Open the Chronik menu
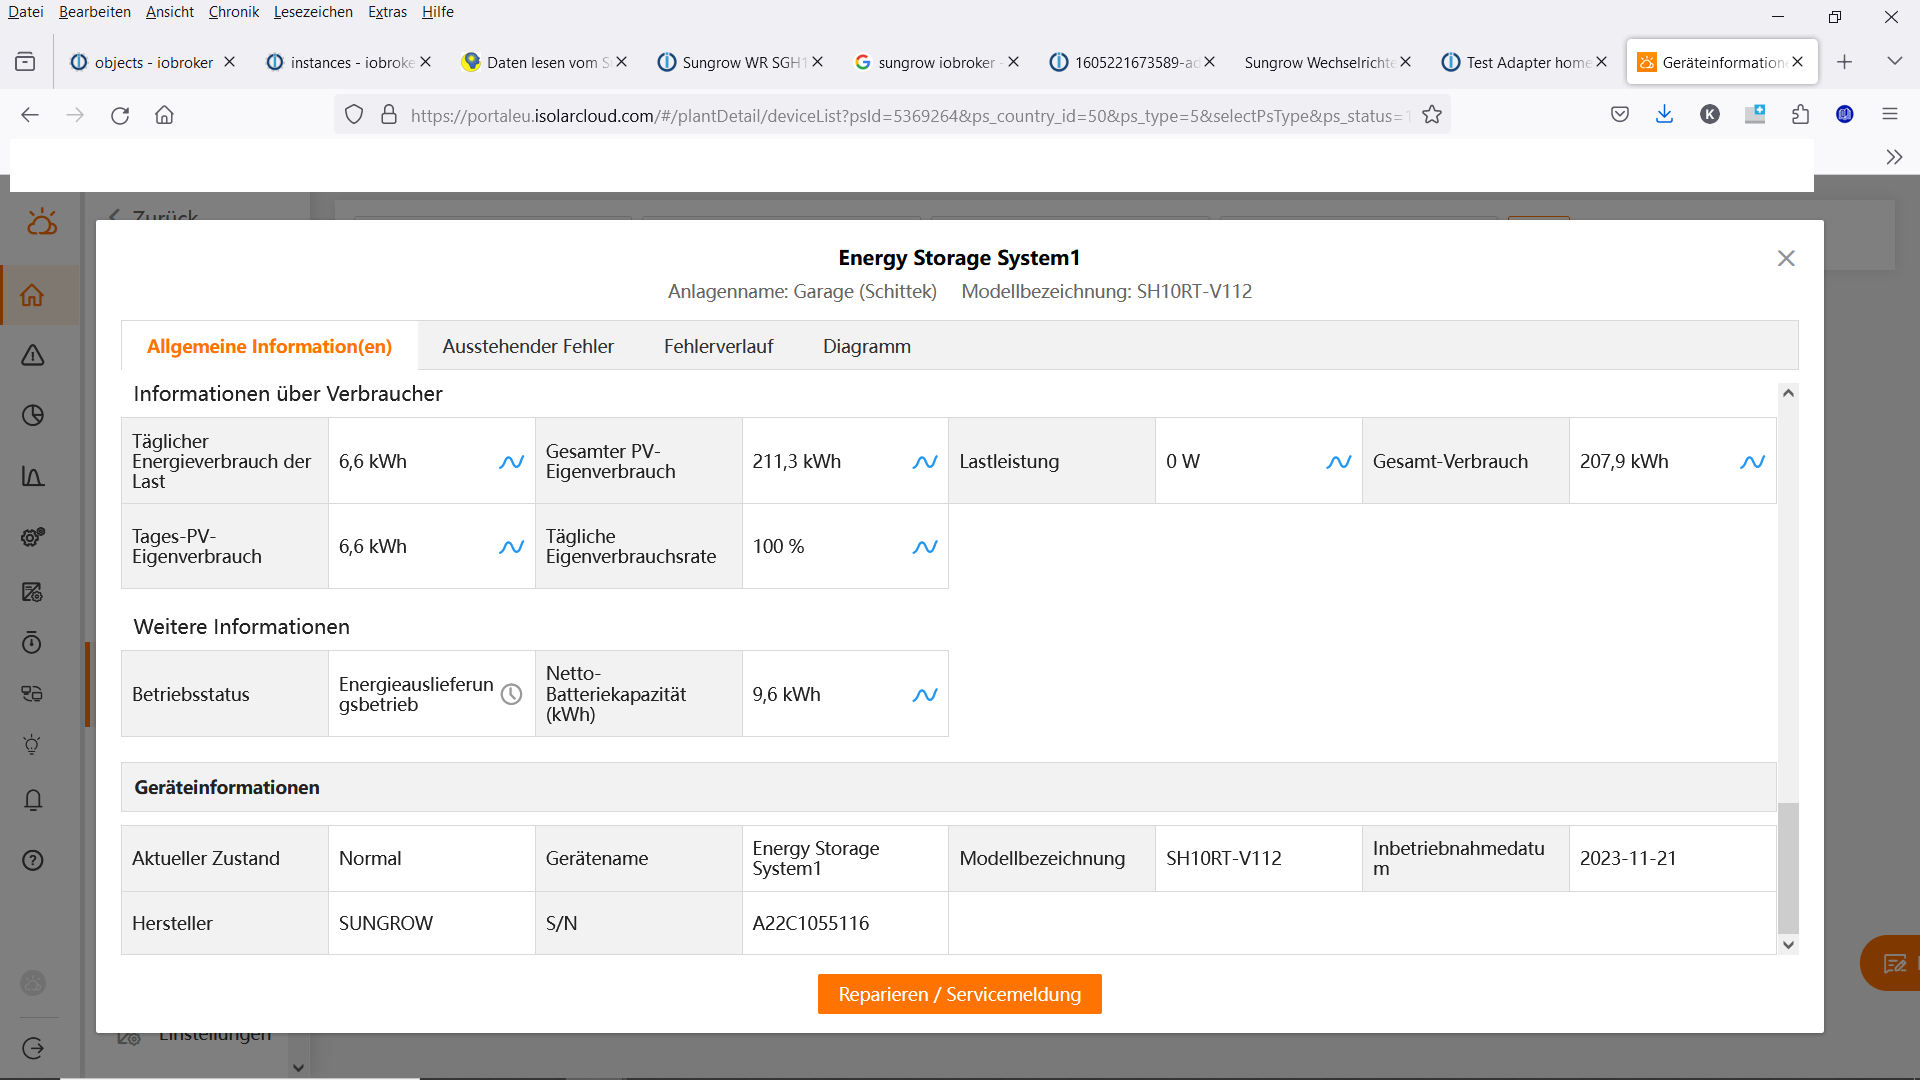This screenshot has height=1080, width=1920. (x=233, y=12)
